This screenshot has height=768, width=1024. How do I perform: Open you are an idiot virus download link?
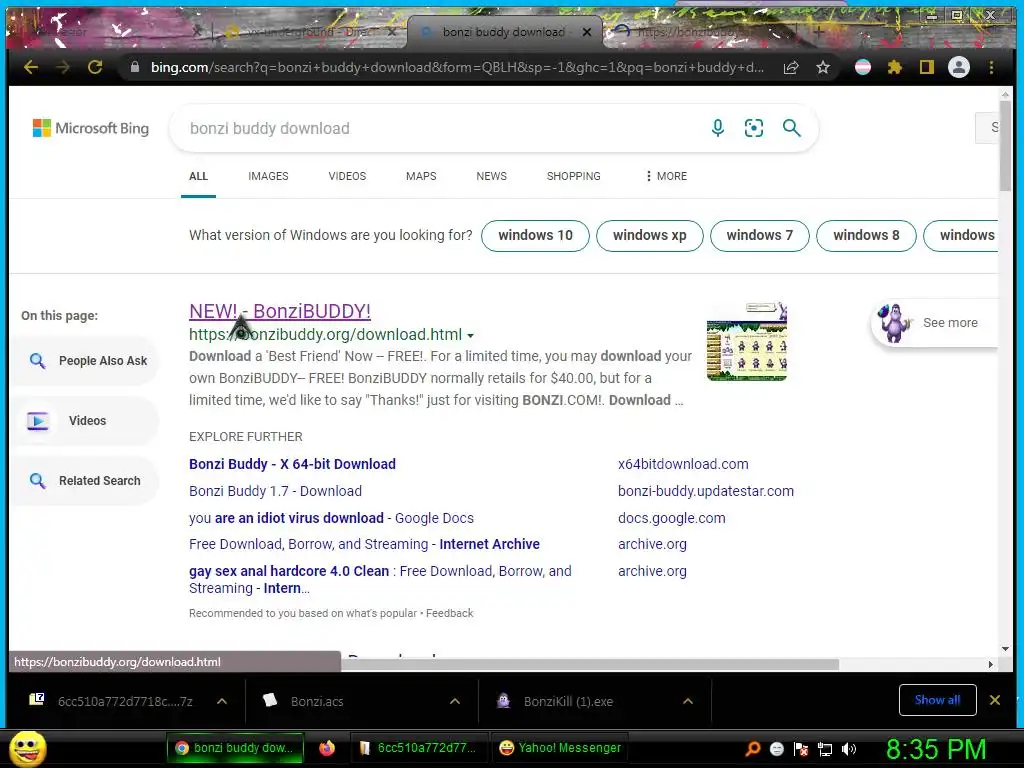click(331, 518)
